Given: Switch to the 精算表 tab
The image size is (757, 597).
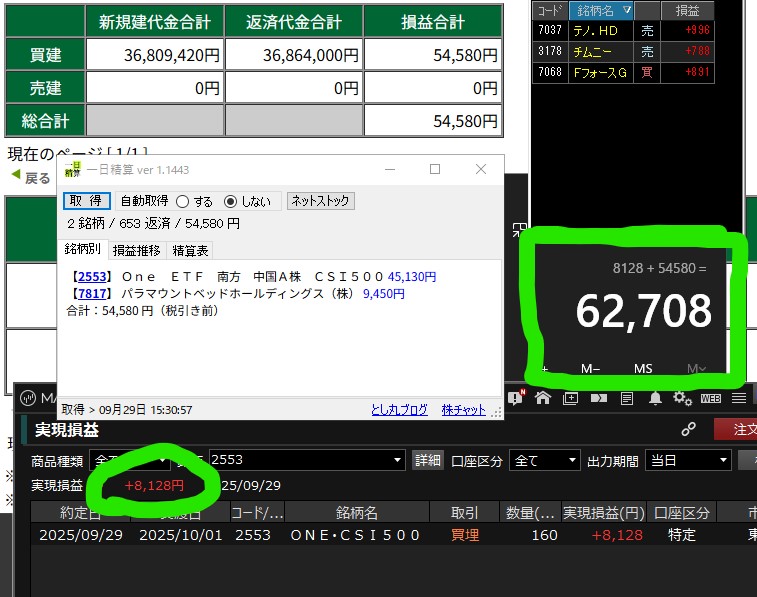Looking at the screenshot, I should click(190, 250).
